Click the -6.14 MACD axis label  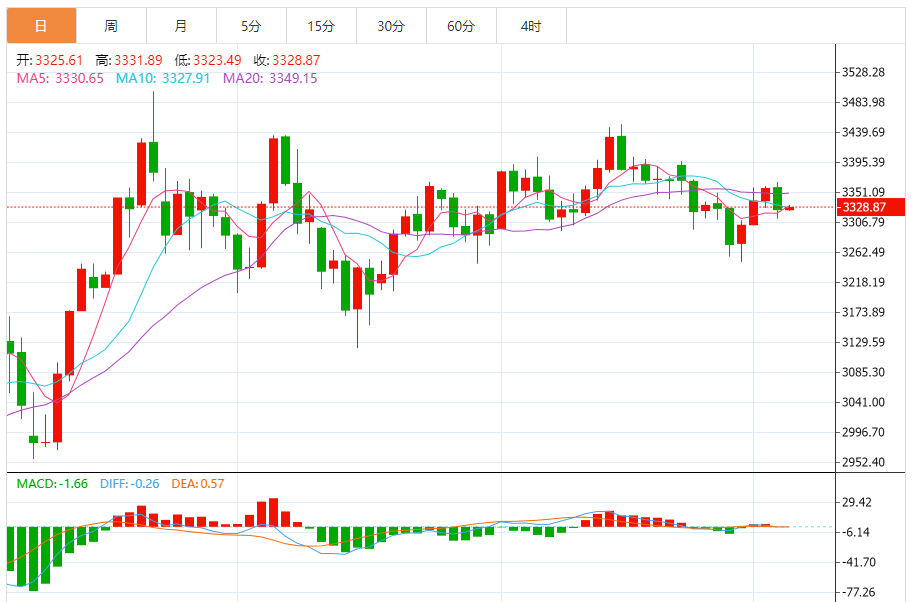[856, 532]
